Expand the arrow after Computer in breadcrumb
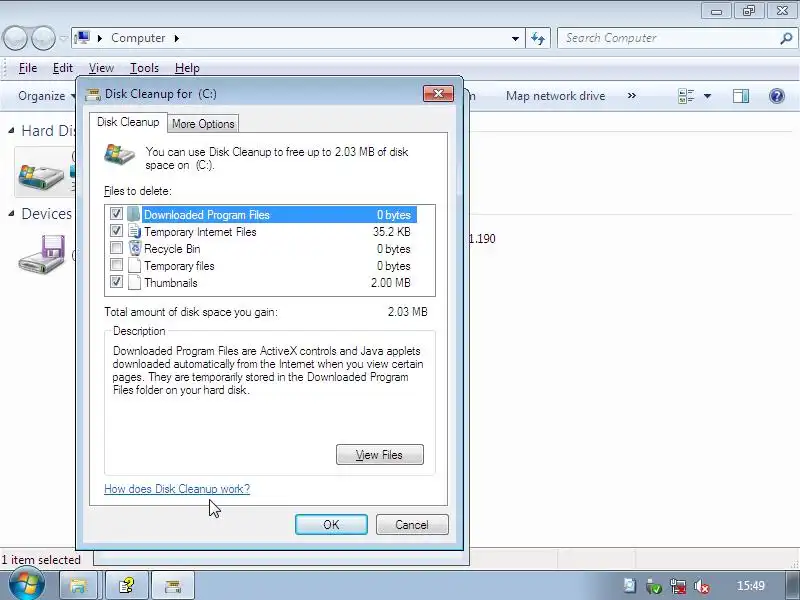 [x=177, y=38]
